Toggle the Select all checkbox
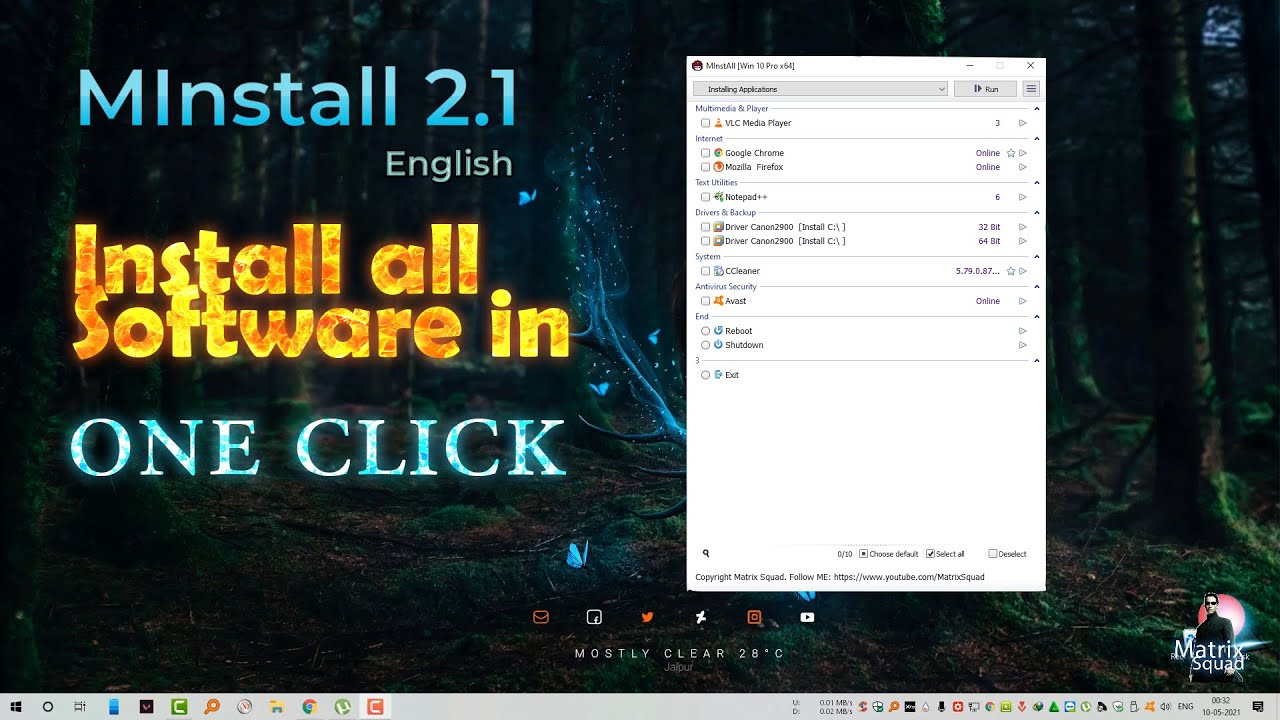 pyautogui.click(x=930, y=554)
